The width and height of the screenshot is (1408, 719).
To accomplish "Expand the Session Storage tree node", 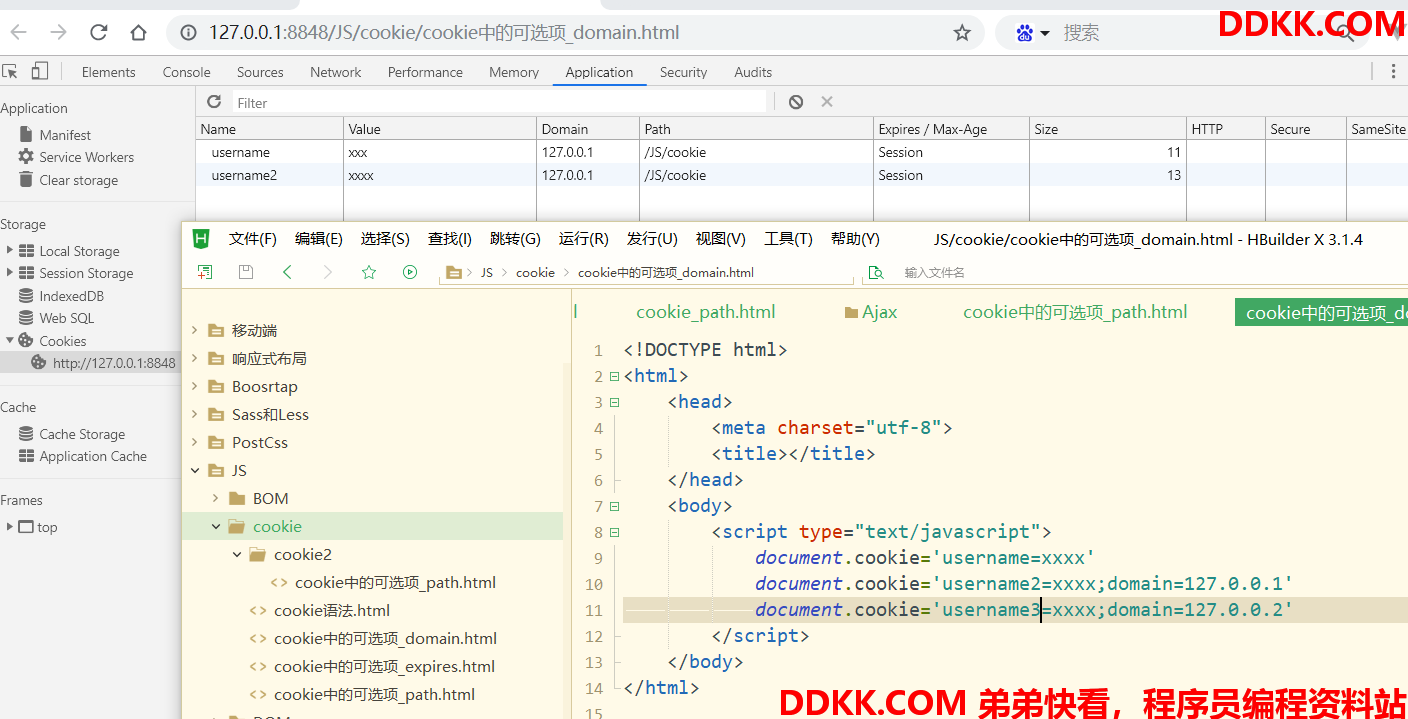I will (x=10, y=272).
